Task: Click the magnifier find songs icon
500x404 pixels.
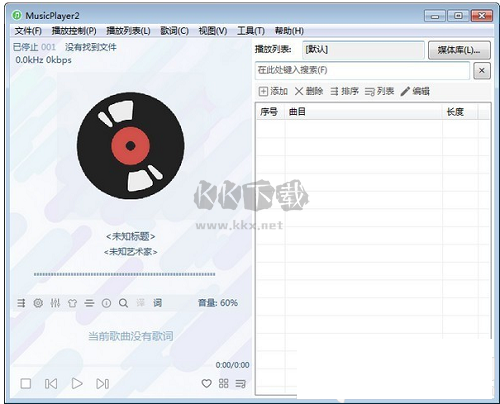Action: point(123,303)
